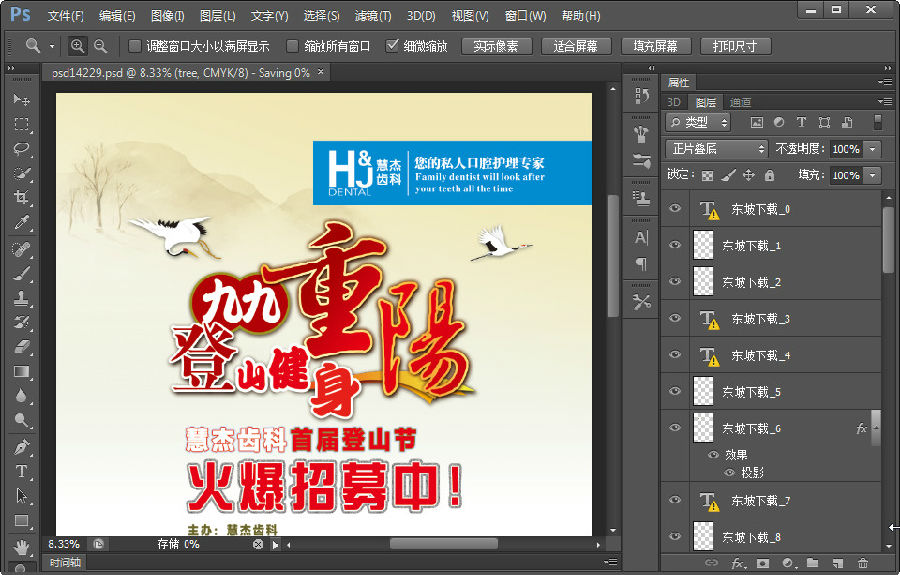Filter layers by pixel layer icon
The width and height of the screenshot is (900, 575).
pyautogui.click(x=757, y=122)
